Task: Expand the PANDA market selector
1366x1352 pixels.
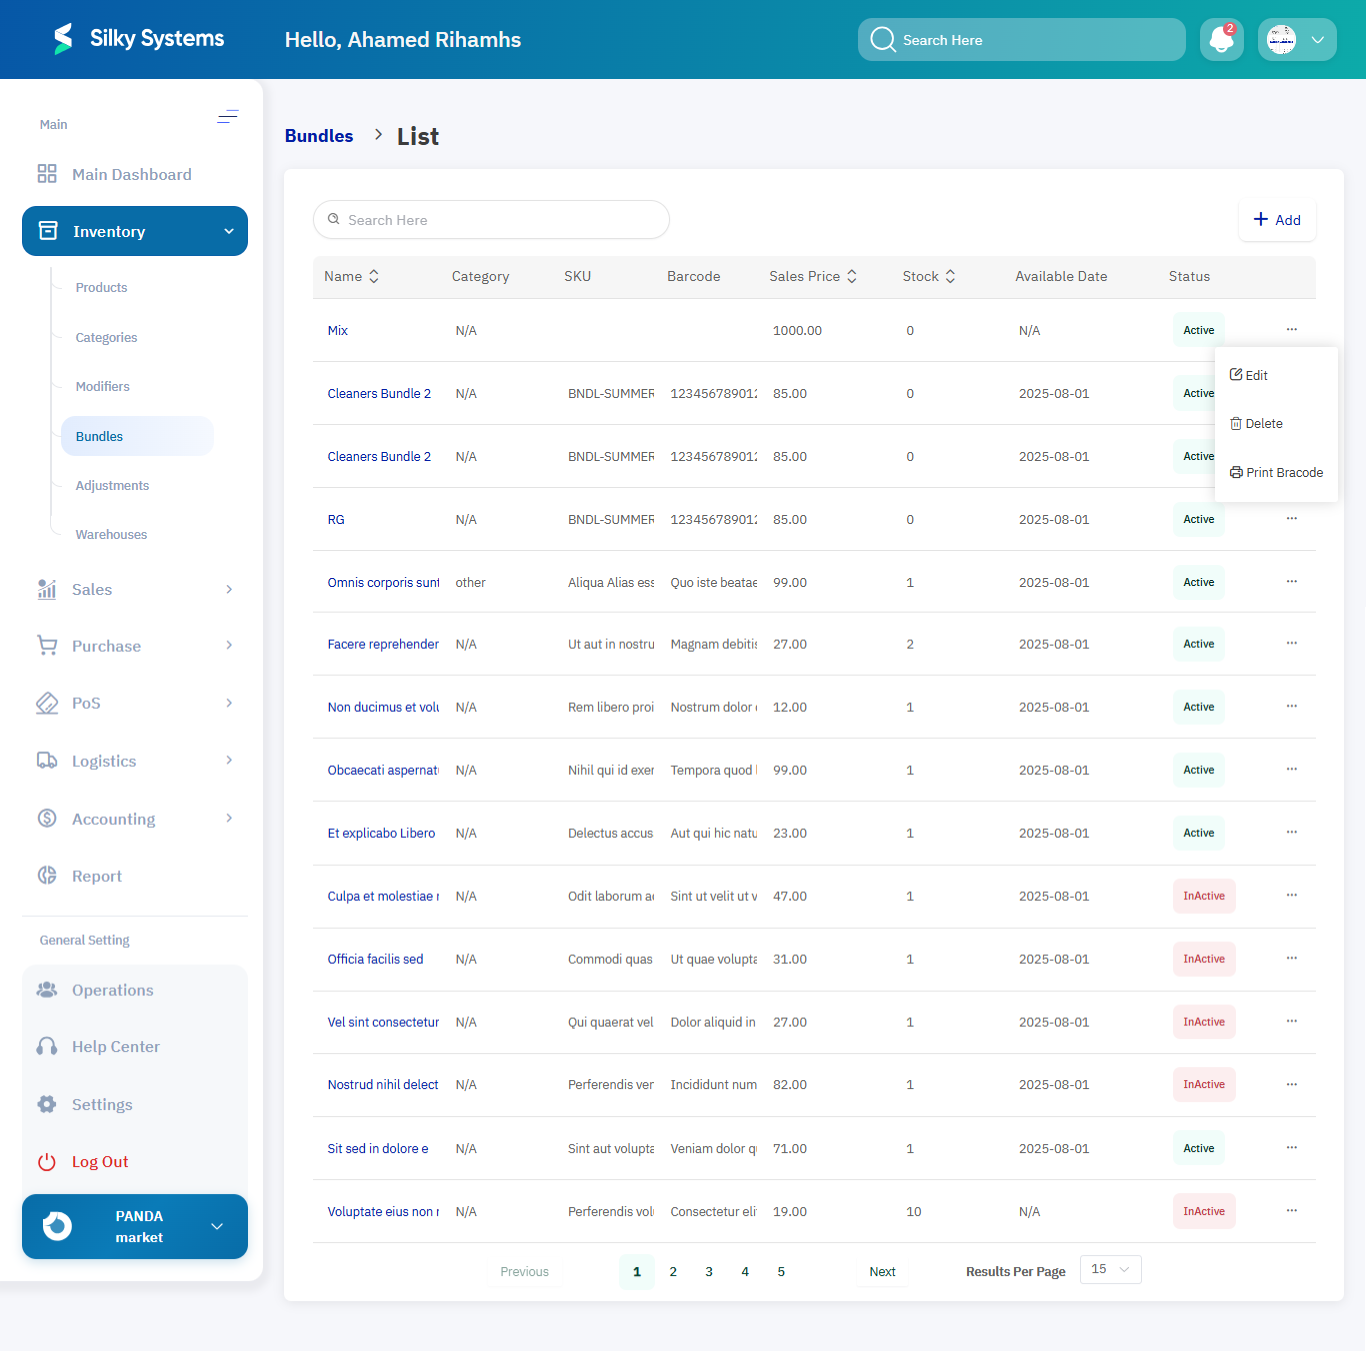Action: (x=217, y=1227)
